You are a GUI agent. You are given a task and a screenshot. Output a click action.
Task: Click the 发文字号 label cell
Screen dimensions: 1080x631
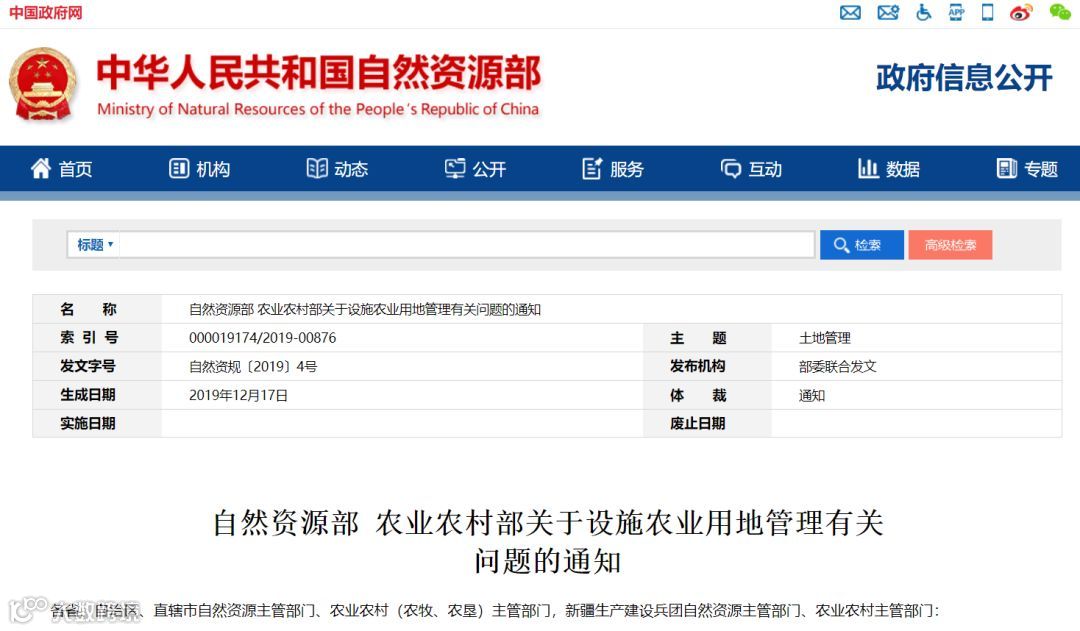pyautogui.click(x=97, y=366)
